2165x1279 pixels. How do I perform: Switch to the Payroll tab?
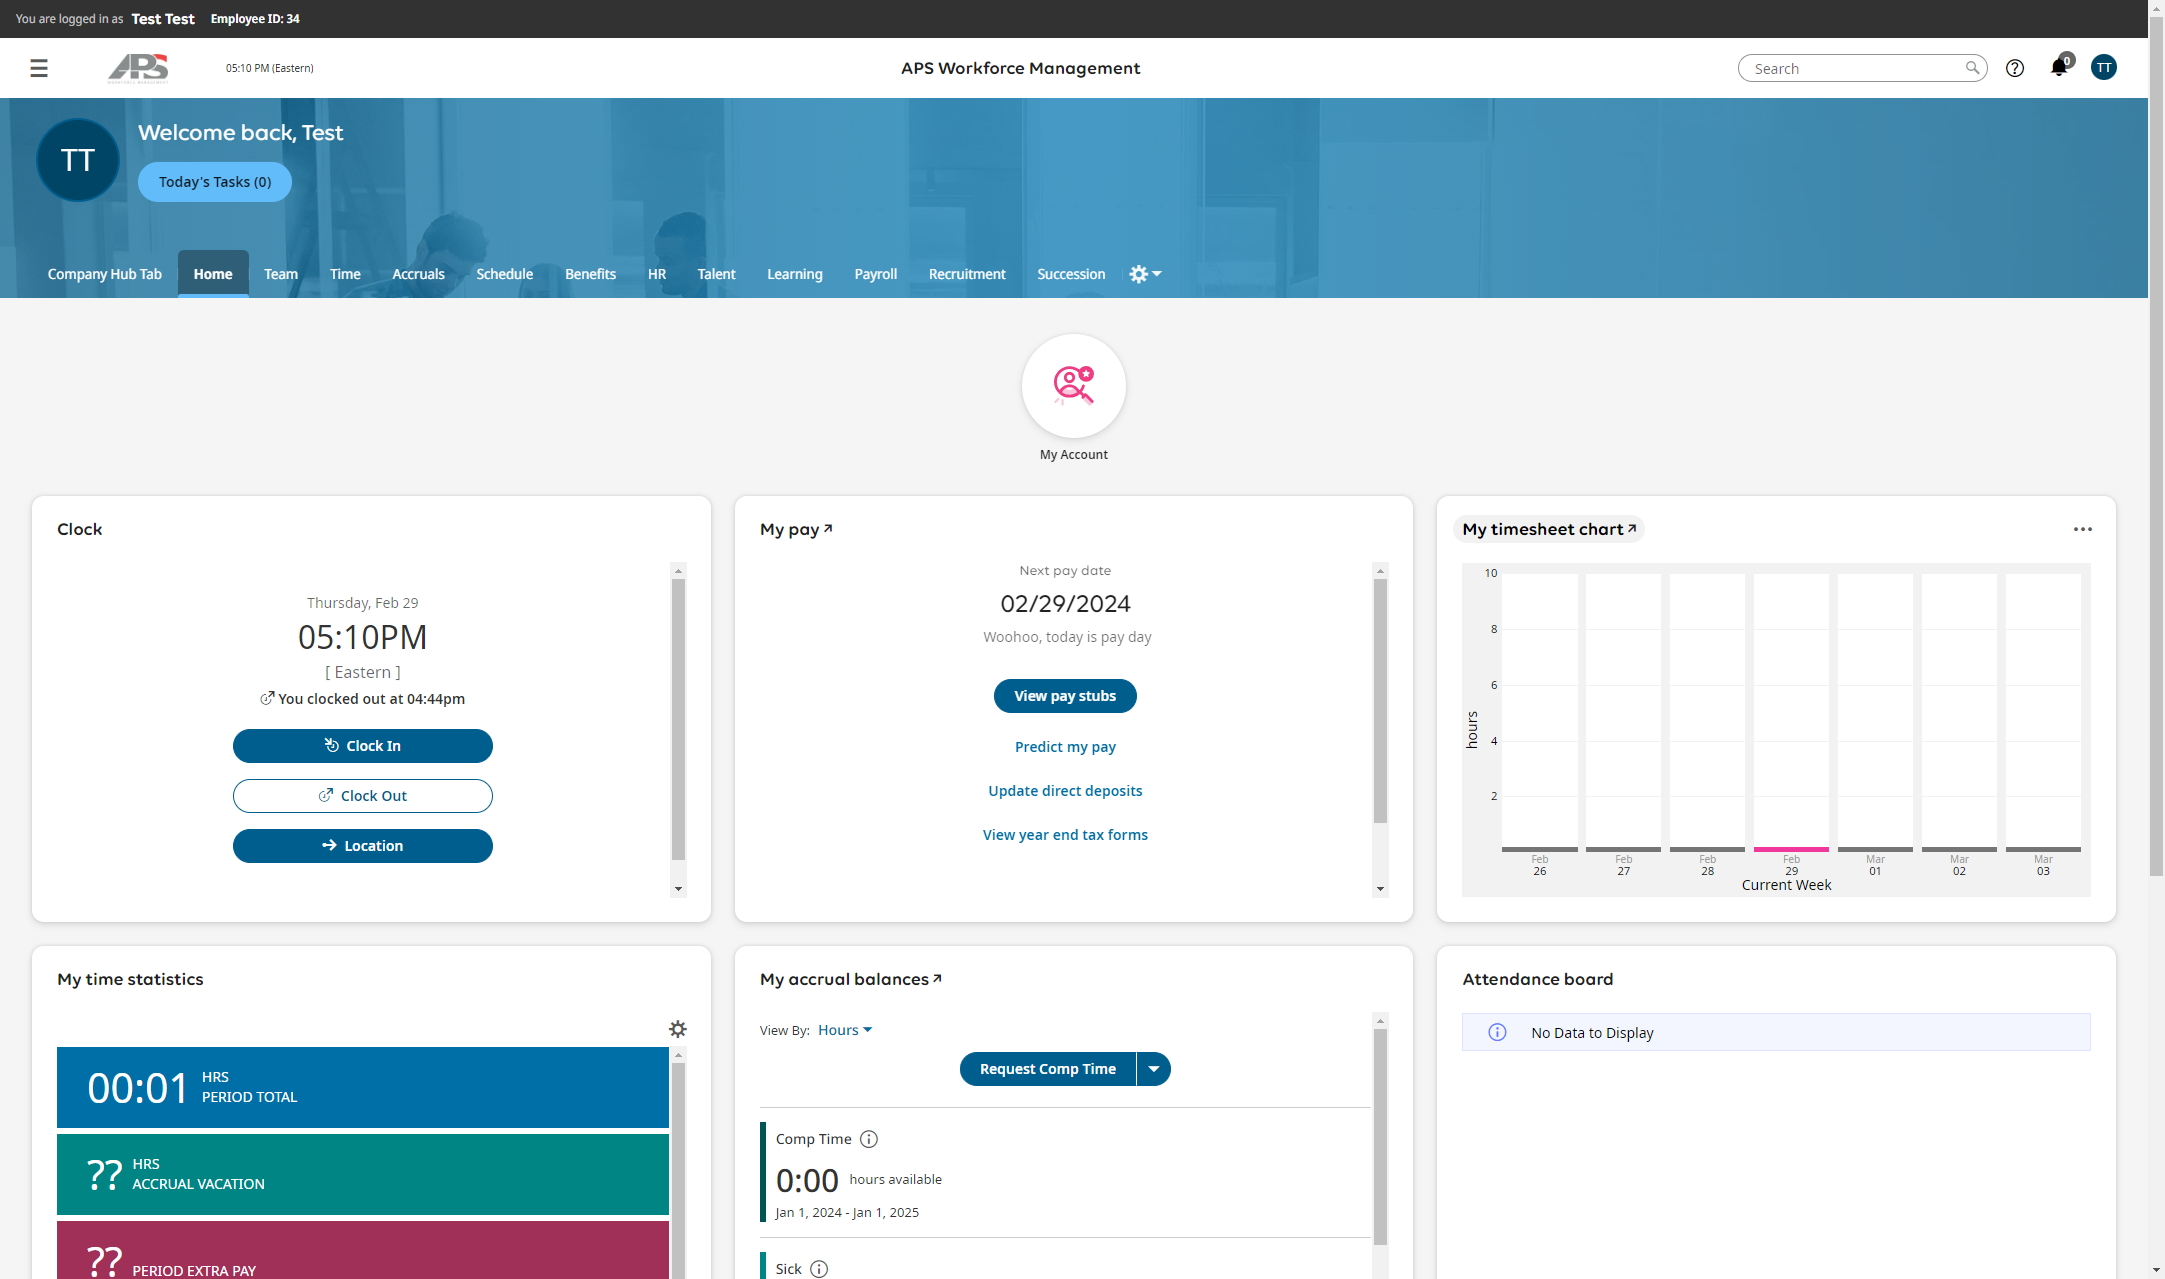click(x=876, y=274)
